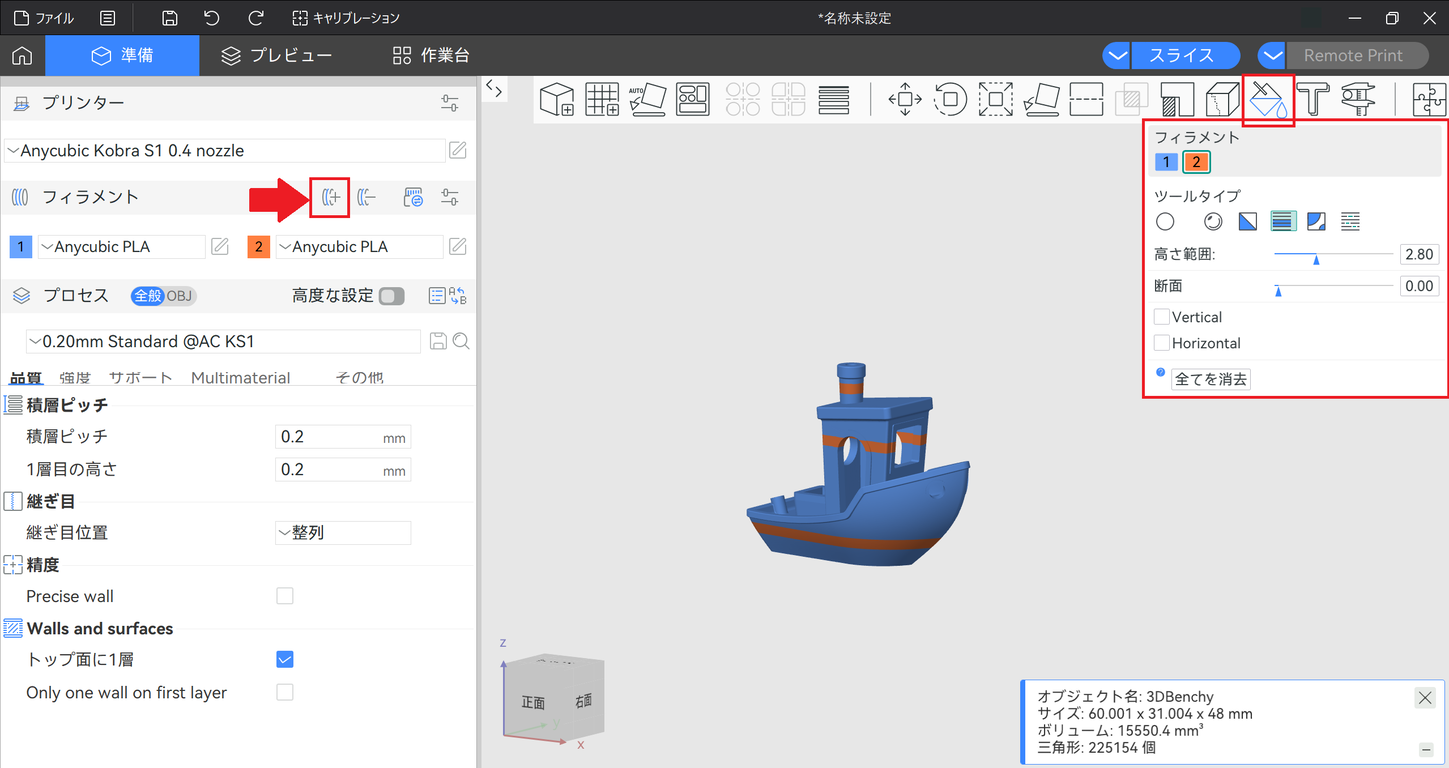Select the sphere brush tool type
The height and width of the screenshot is (768, 1449).
pyautogui.click(x=1213, y=221)
